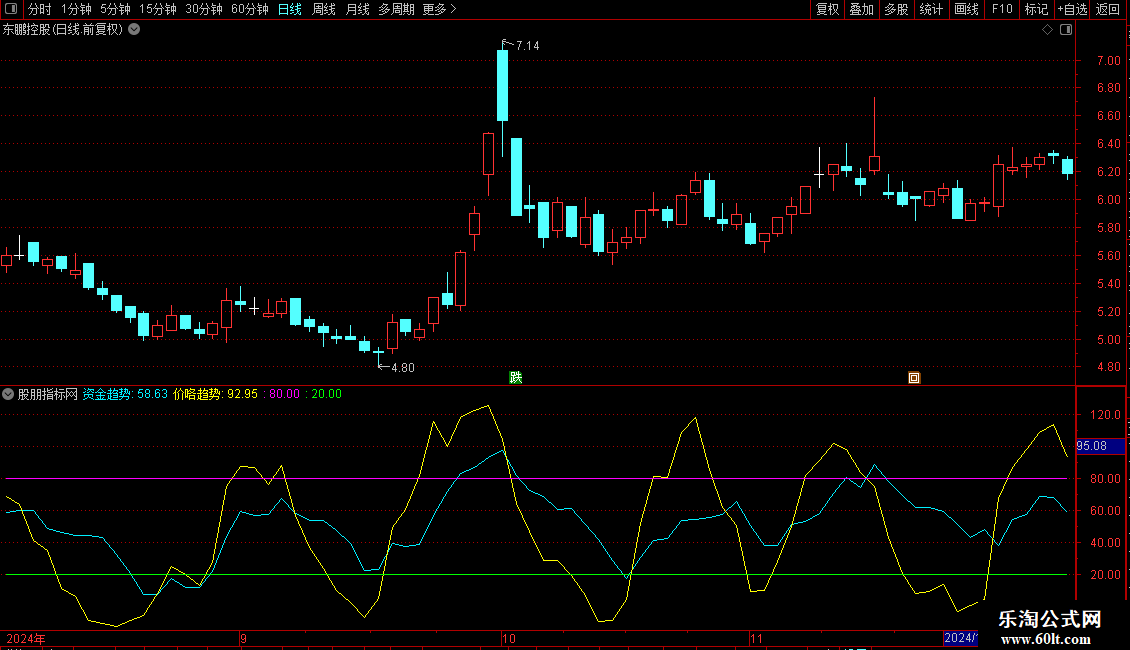Click the 标记 mark button
The image size is (1130, 650).
1036,9
